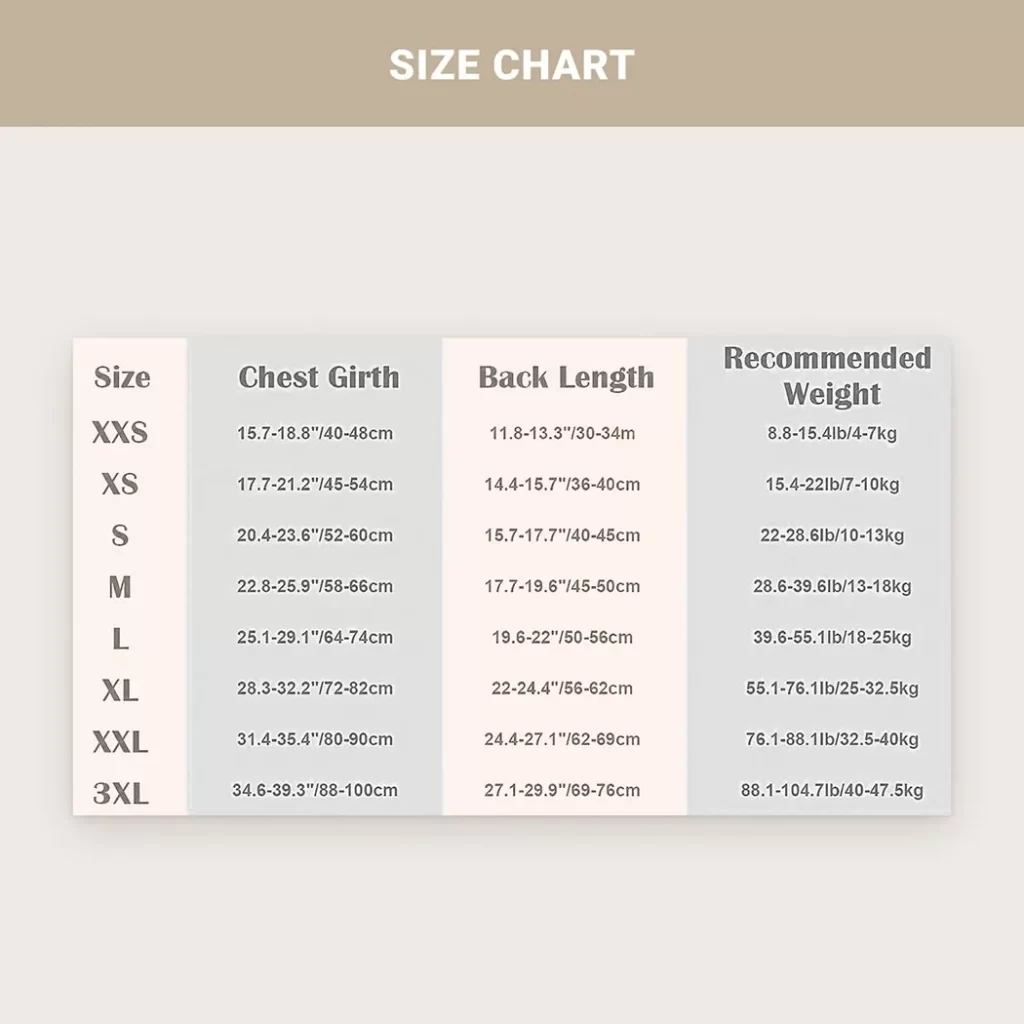Select the L size label
Image resolution: width=1024 pixels, height=1024 pixels.
(x=120, y=638)
